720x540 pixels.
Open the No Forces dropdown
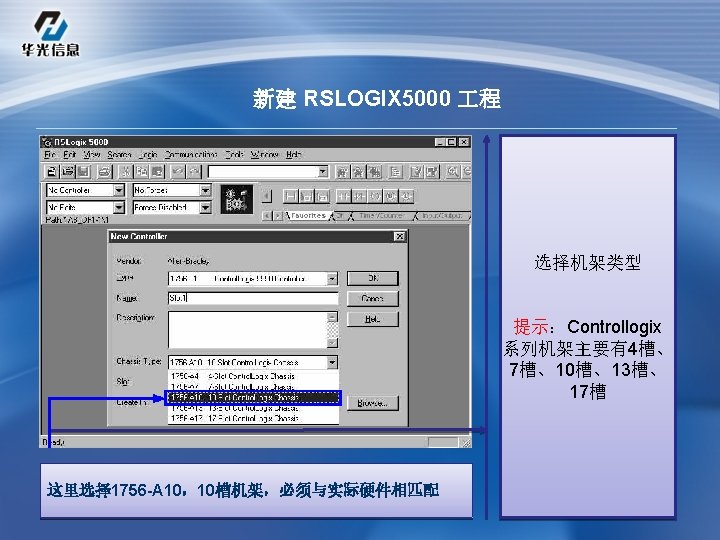pyautogui.click(x=205, y=190)
